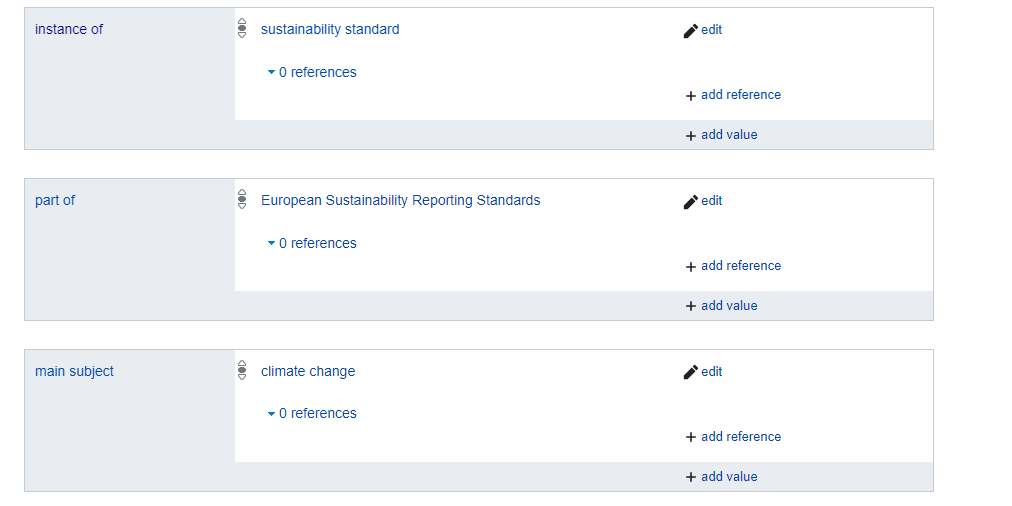
Task: Expand 0 references under sustainability standard
Action: [312, 72]
